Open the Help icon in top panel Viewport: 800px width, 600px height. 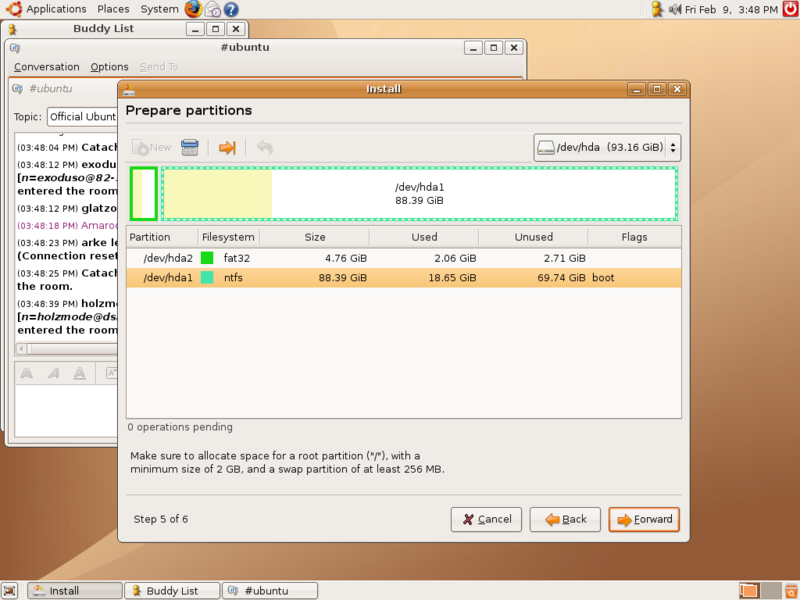click(x=231, y=9)
